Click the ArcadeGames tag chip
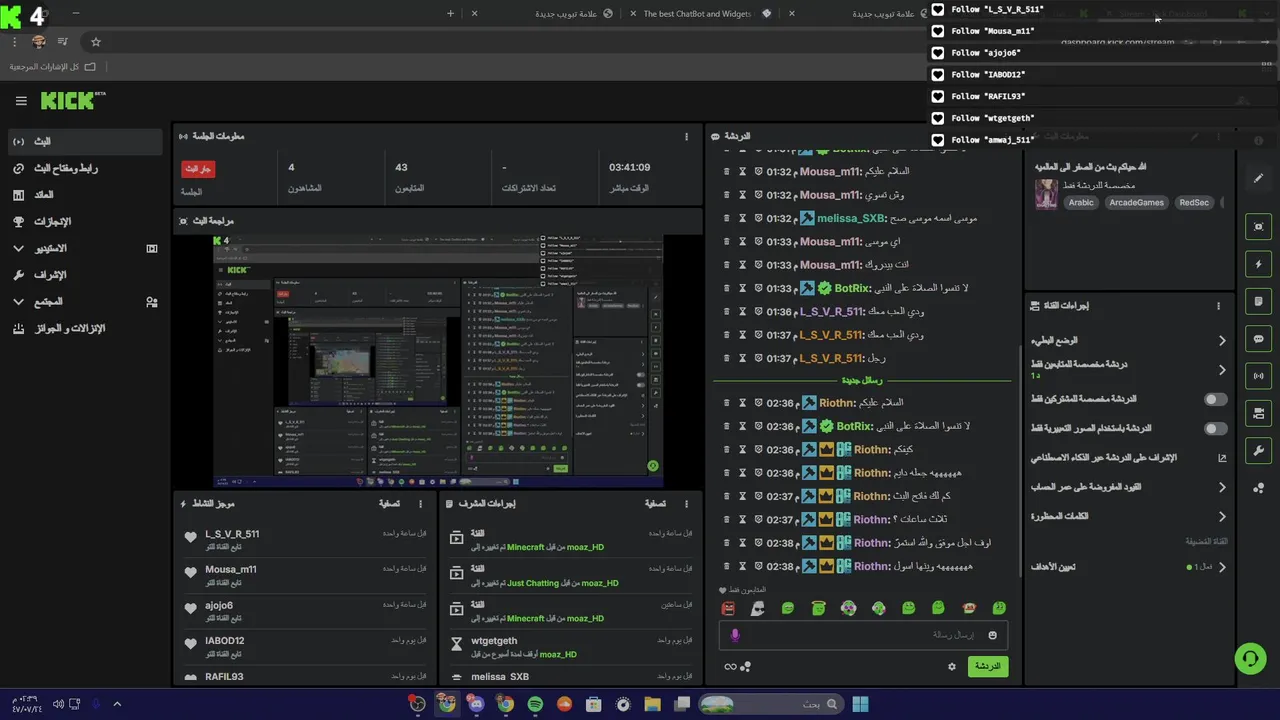This screenshot has width=1280, height=720. 1137,203
